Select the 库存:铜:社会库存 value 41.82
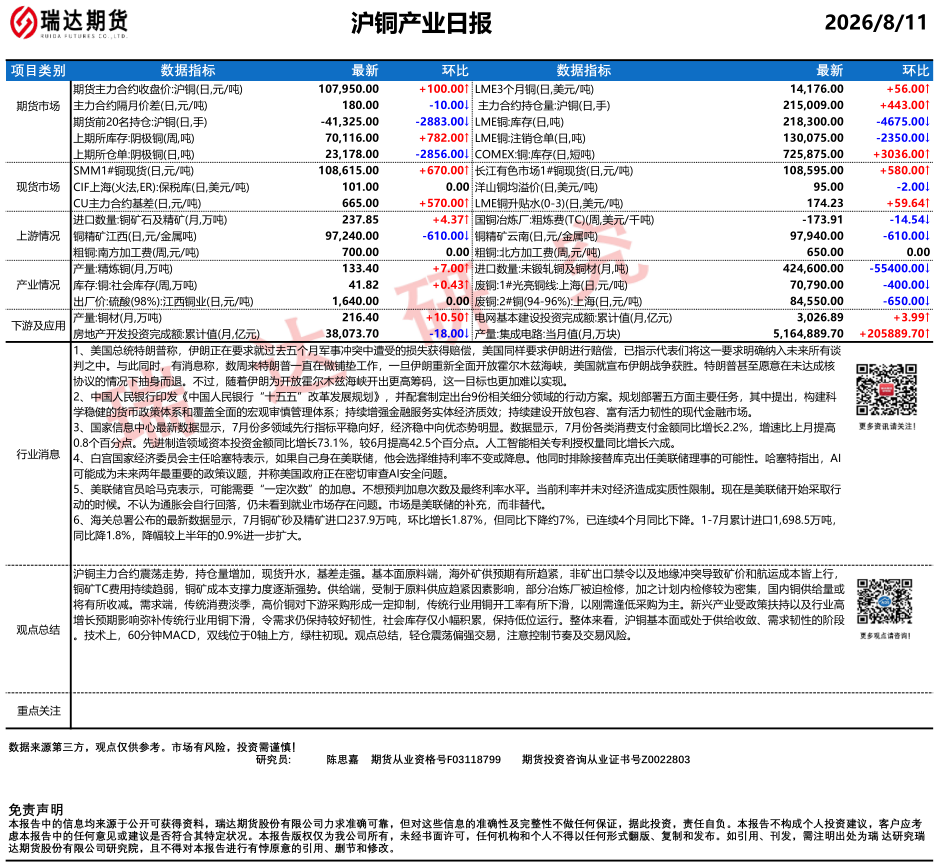Image resolution: width=938 pixels, height=866 pixels. pos(364,285)
